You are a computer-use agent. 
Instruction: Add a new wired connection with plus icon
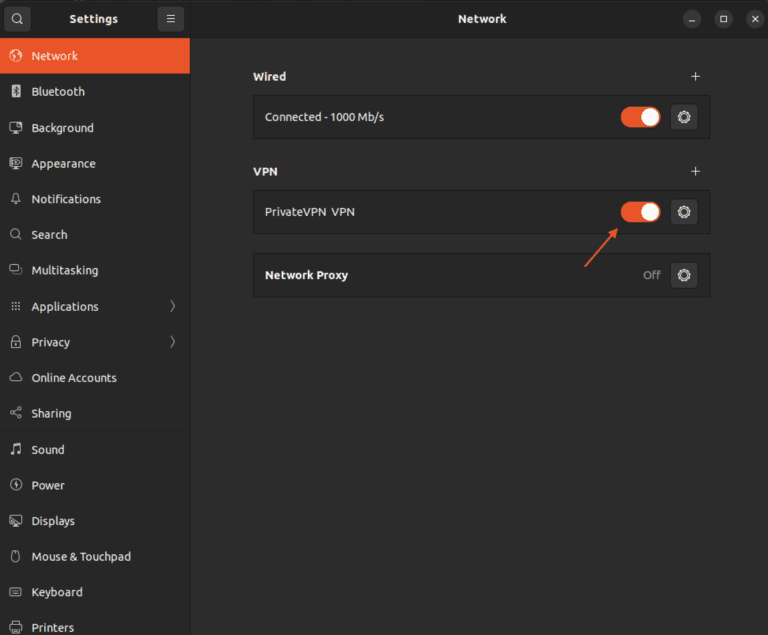tap(696, 77)
